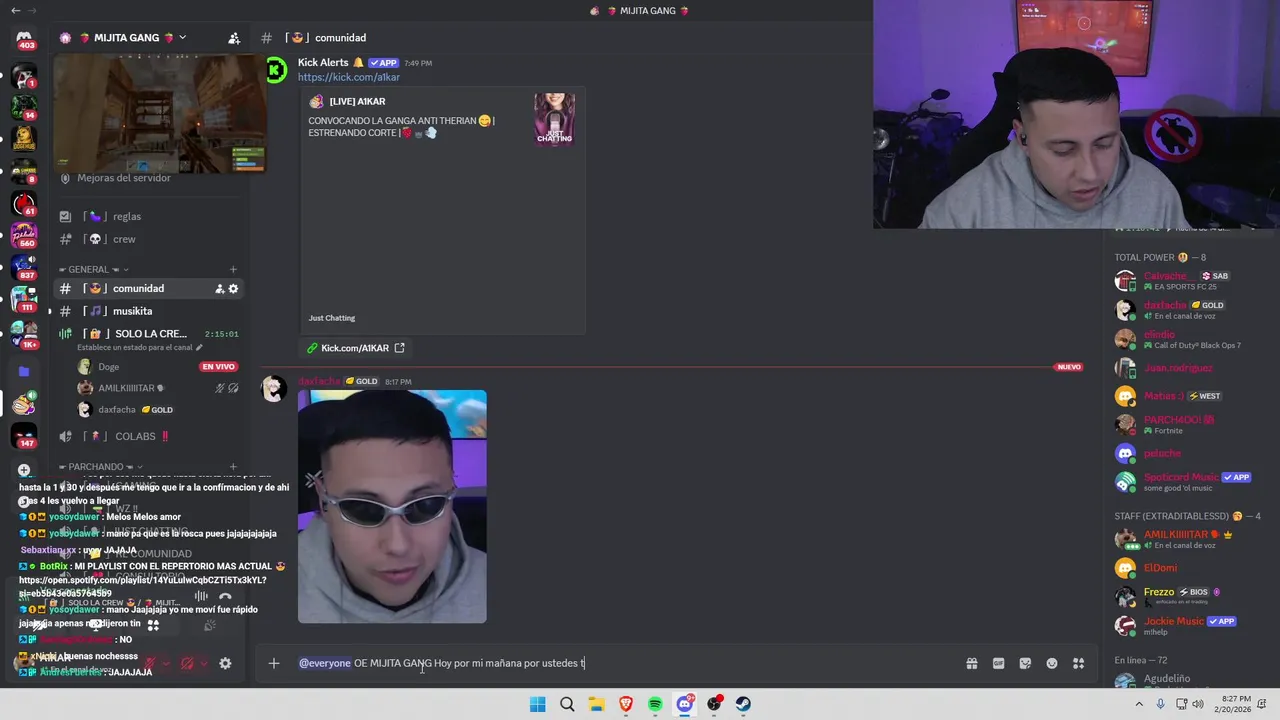The height and width of the screenshot is (720, 1280).
Task: Open Discord direct messages home icon
Action: point(24,39)
